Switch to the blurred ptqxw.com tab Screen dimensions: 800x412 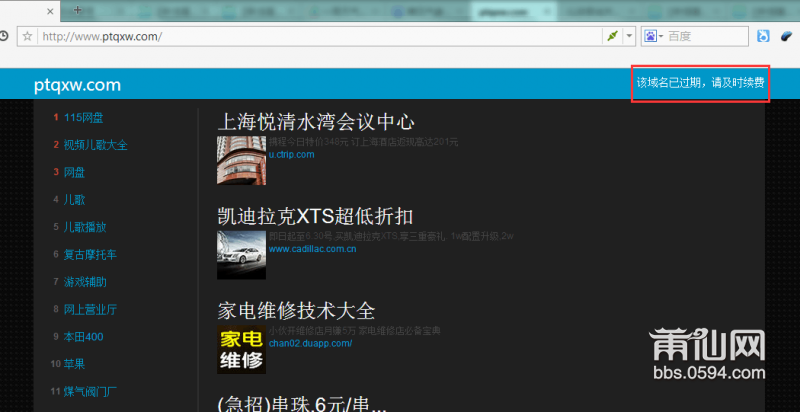pos(513,11)
